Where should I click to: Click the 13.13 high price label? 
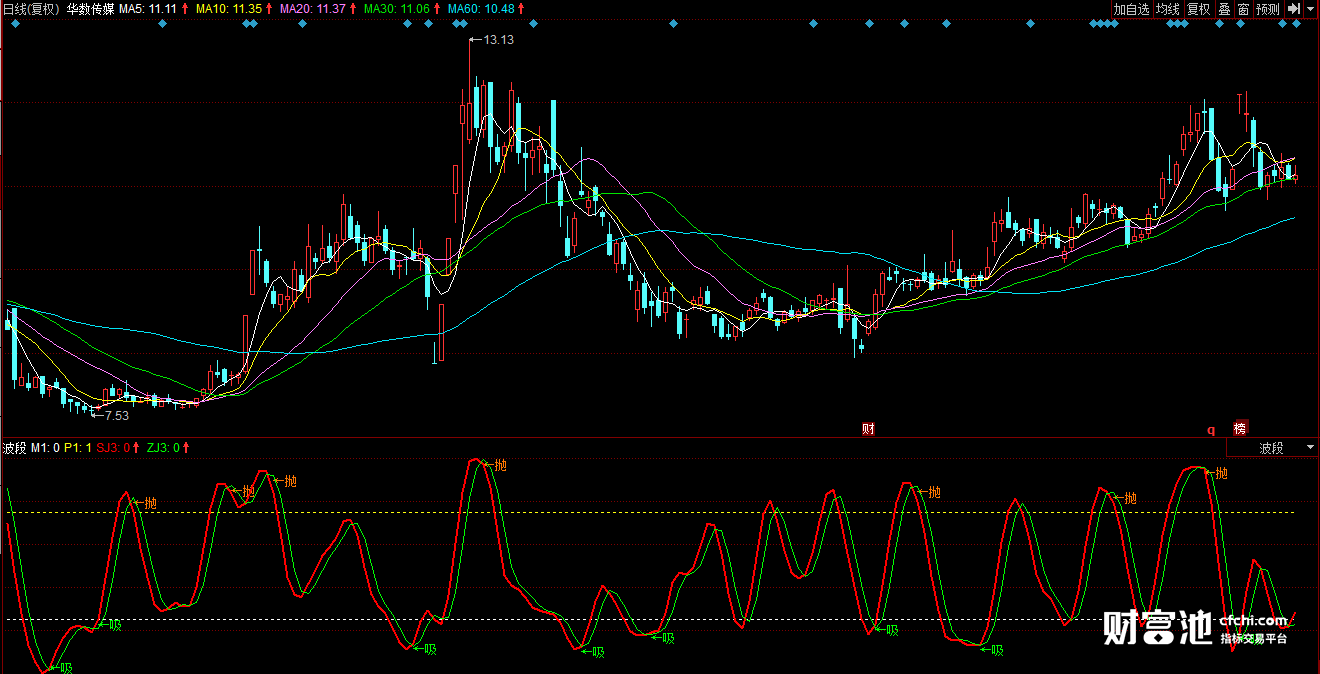pos(497,40)
